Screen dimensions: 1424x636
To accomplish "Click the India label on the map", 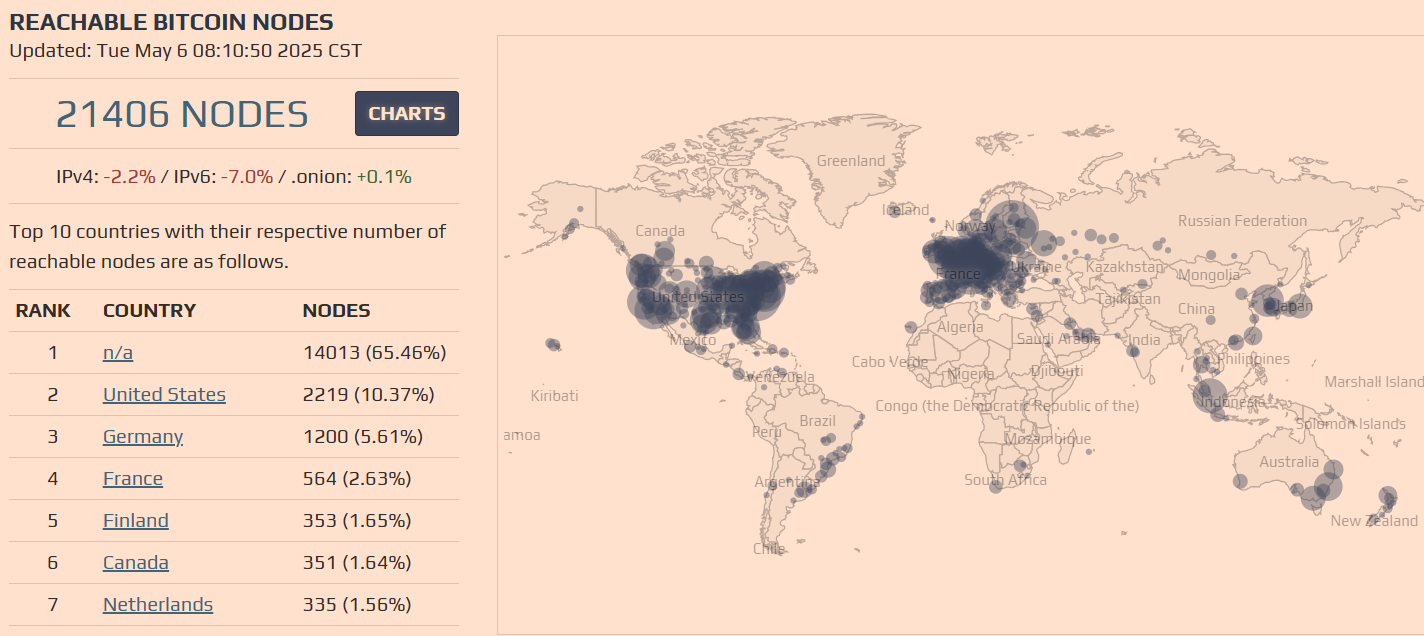I will click(x=1144, y=340).
